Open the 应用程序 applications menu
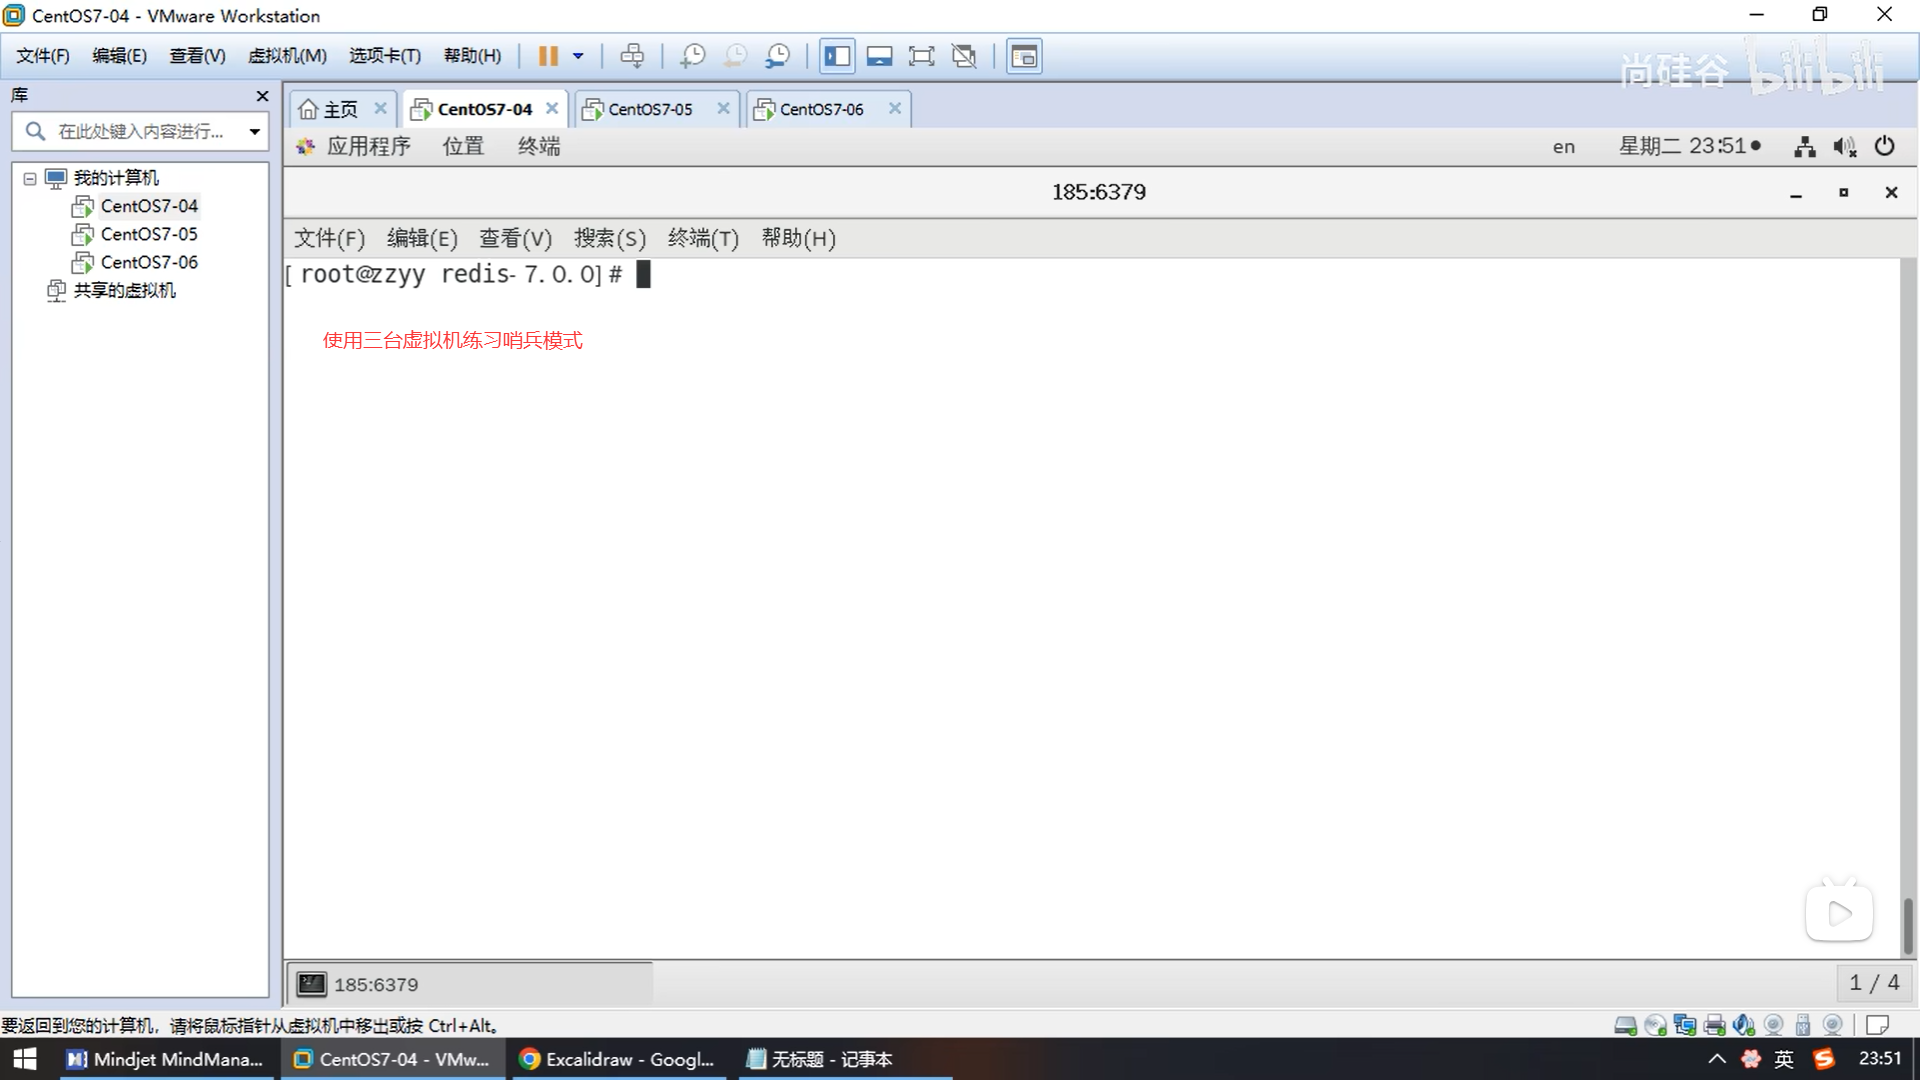This screenshot has width=1920, height=1080. 368,146
